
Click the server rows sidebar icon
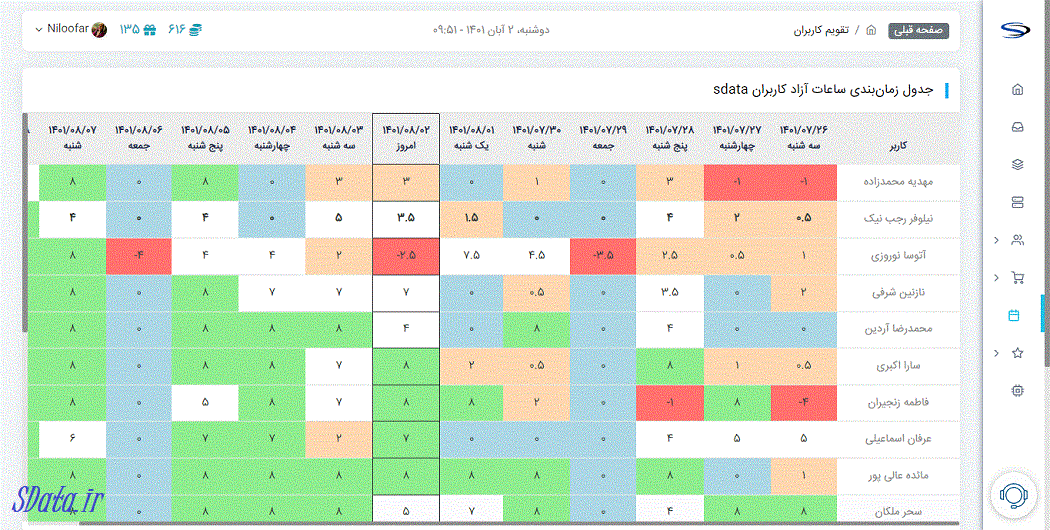[1017, 202]
